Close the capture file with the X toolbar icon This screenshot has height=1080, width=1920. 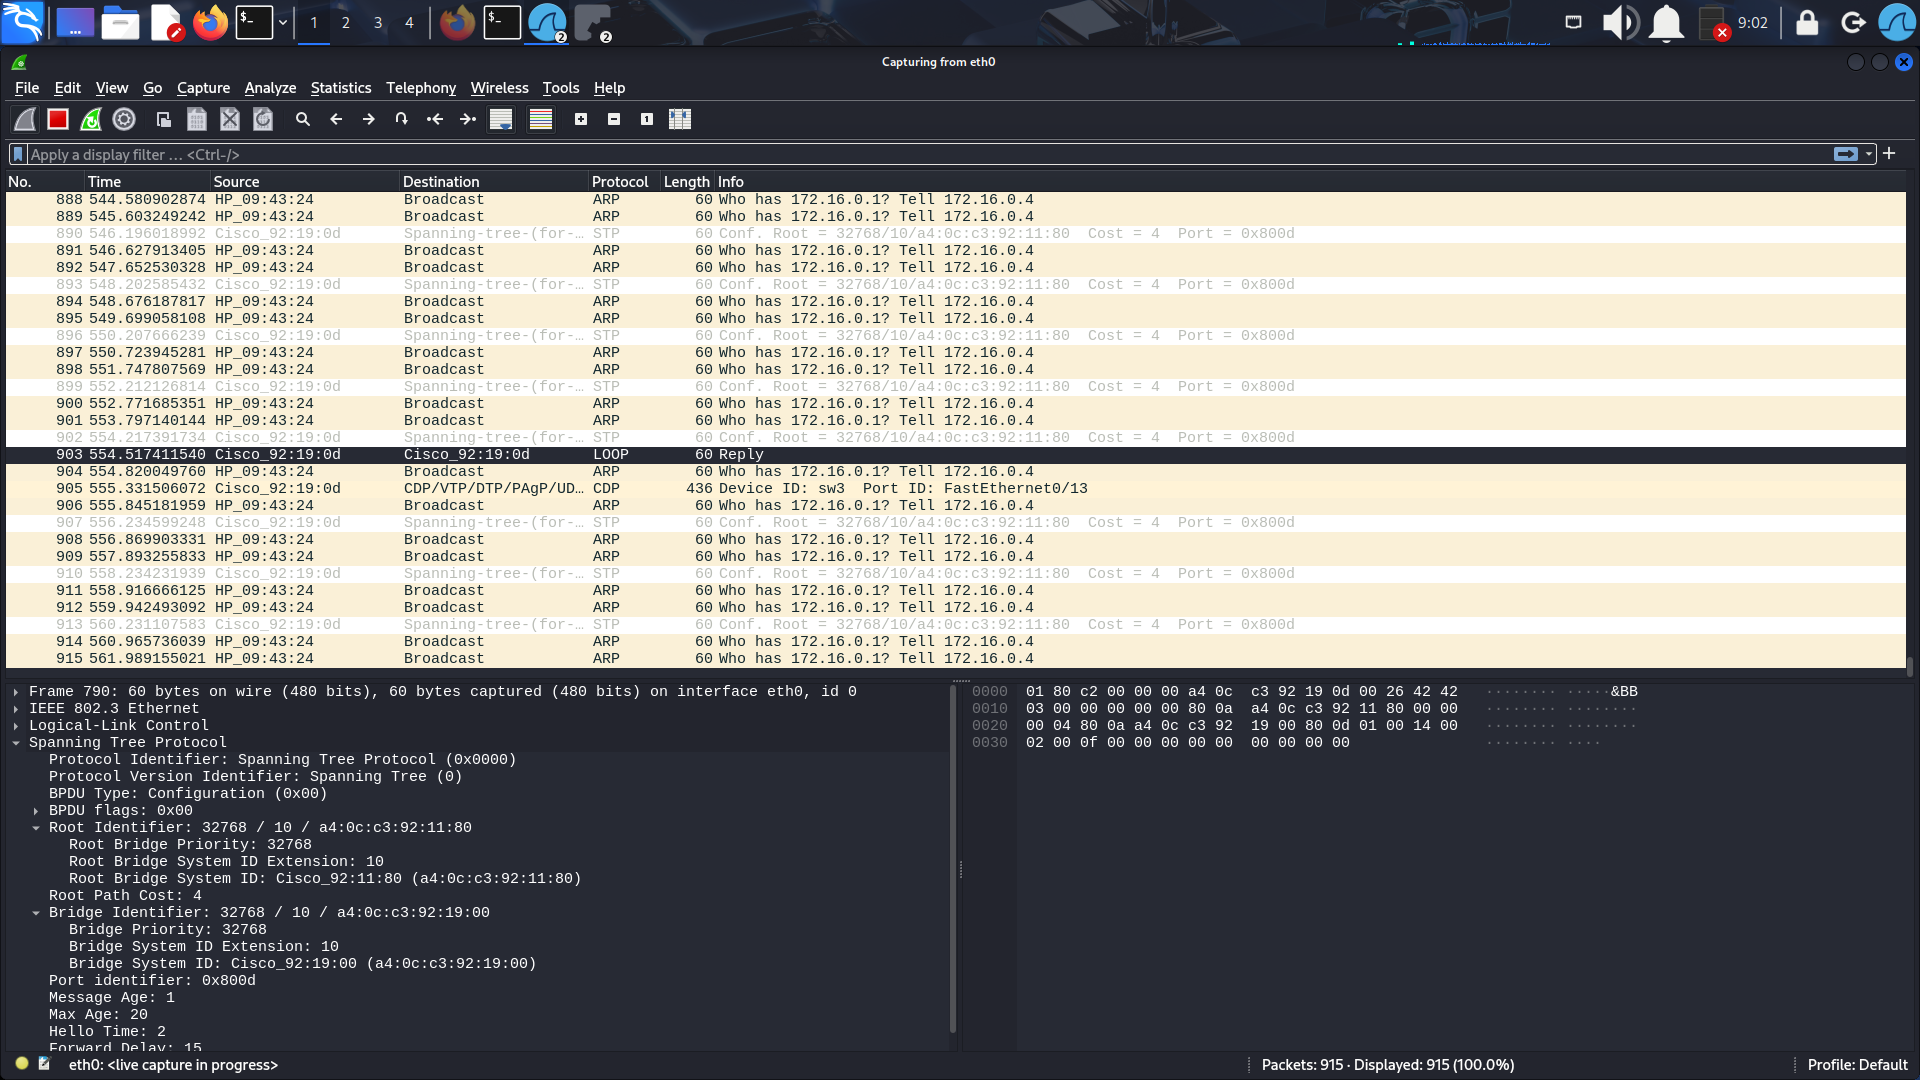pos(230,119)
